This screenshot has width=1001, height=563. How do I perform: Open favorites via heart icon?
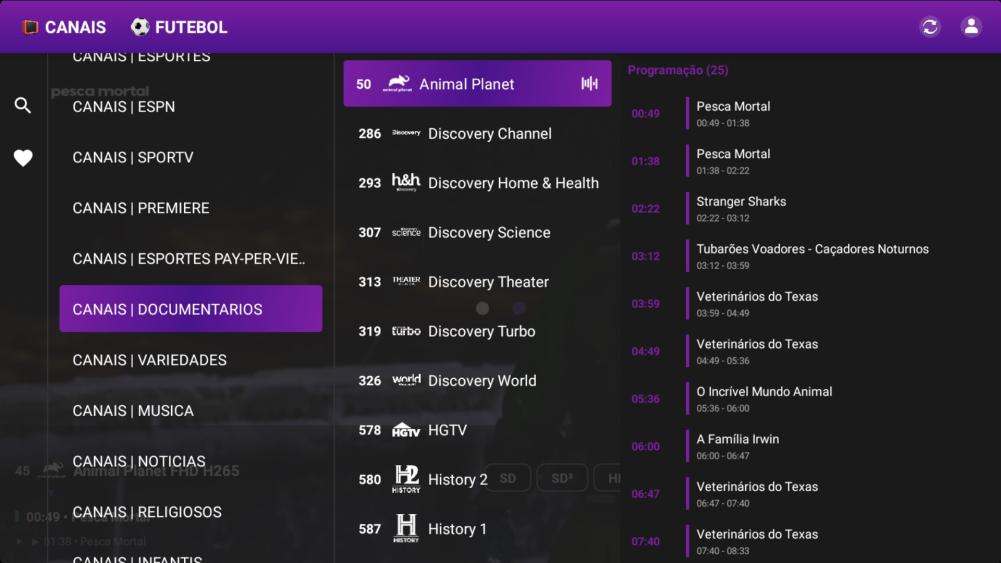(23, 158)
